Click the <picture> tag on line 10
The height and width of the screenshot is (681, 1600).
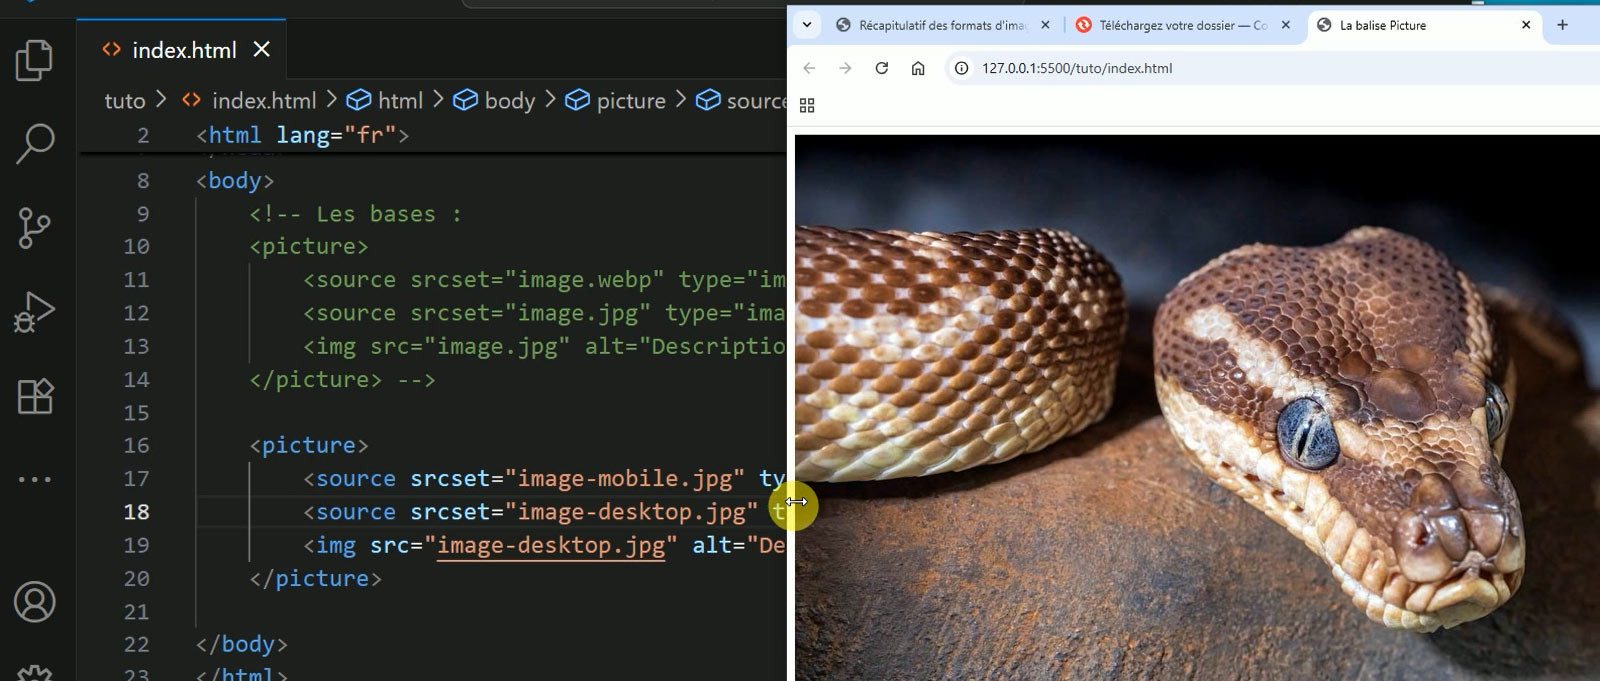coord(309,246)
